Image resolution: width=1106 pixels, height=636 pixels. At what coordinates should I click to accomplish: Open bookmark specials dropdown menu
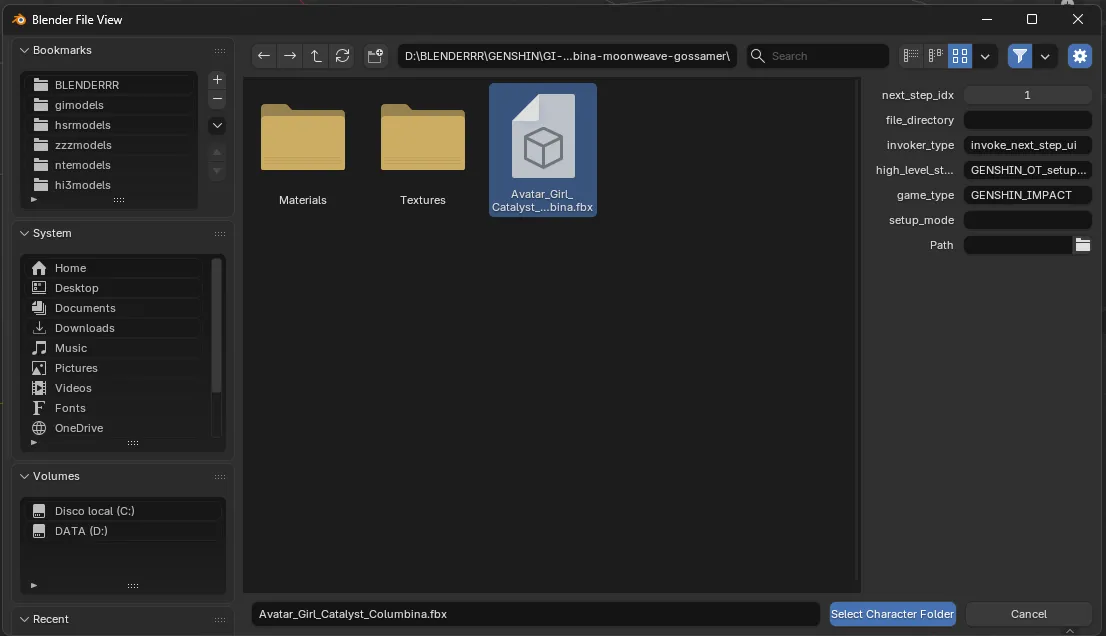(x=217, y=126)
